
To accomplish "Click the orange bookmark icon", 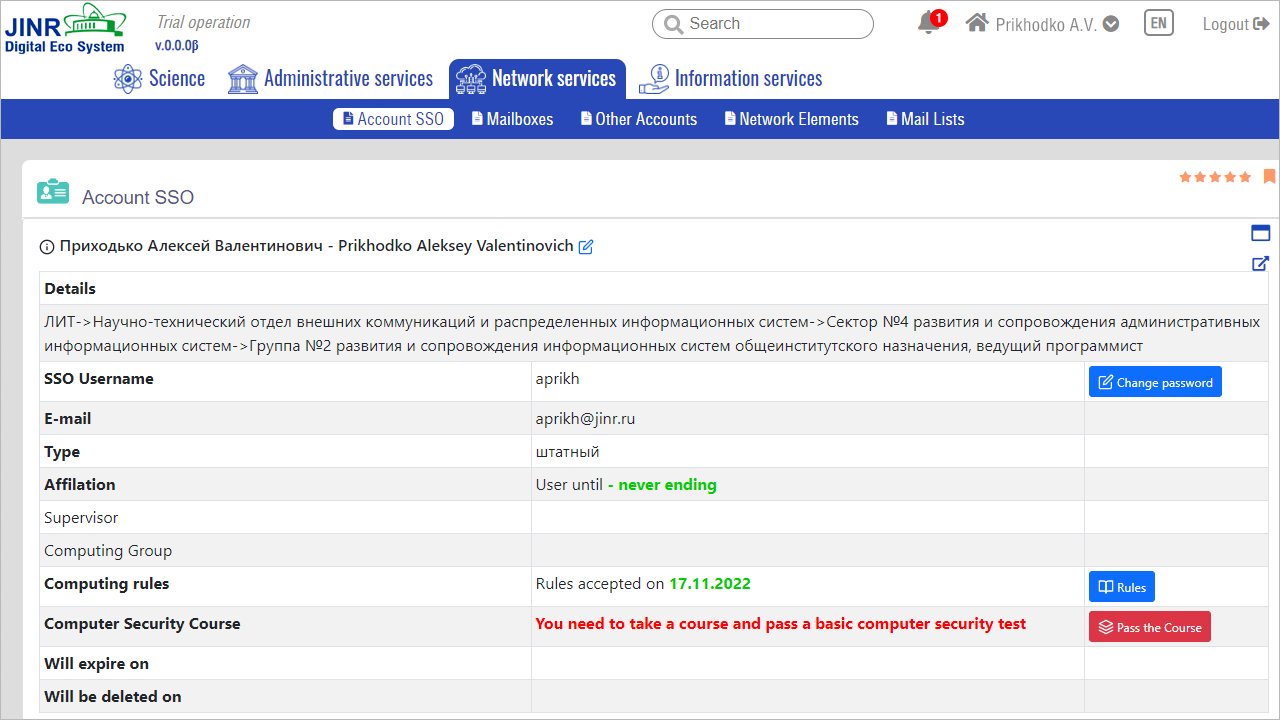I will [x=1269, y=177].
